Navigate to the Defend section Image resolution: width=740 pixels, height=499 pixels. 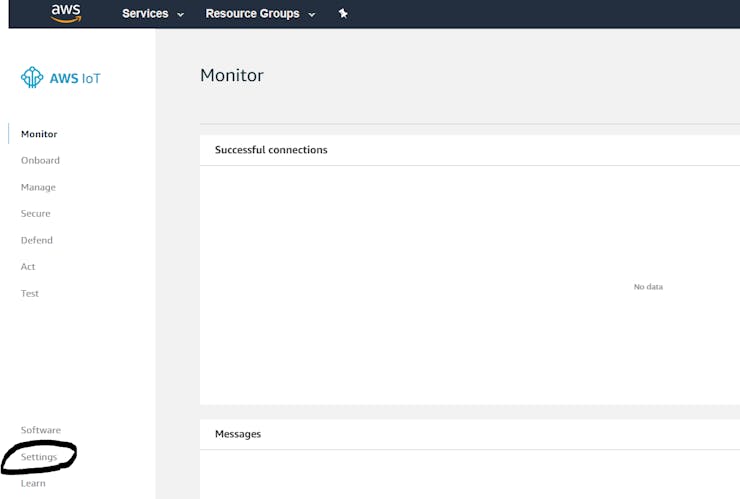click(37, 240)
